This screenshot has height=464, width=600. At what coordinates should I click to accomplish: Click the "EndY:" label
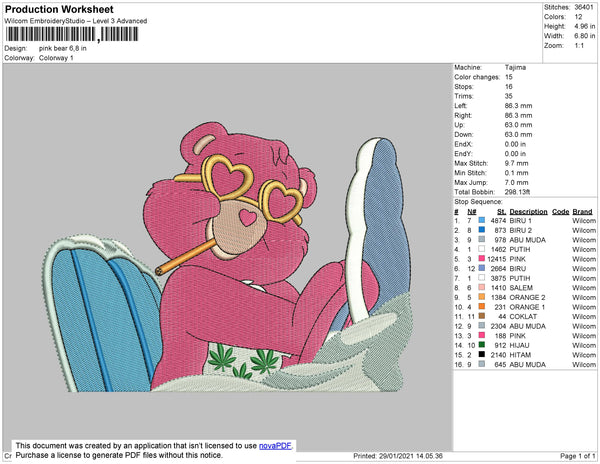coord(463,153)
